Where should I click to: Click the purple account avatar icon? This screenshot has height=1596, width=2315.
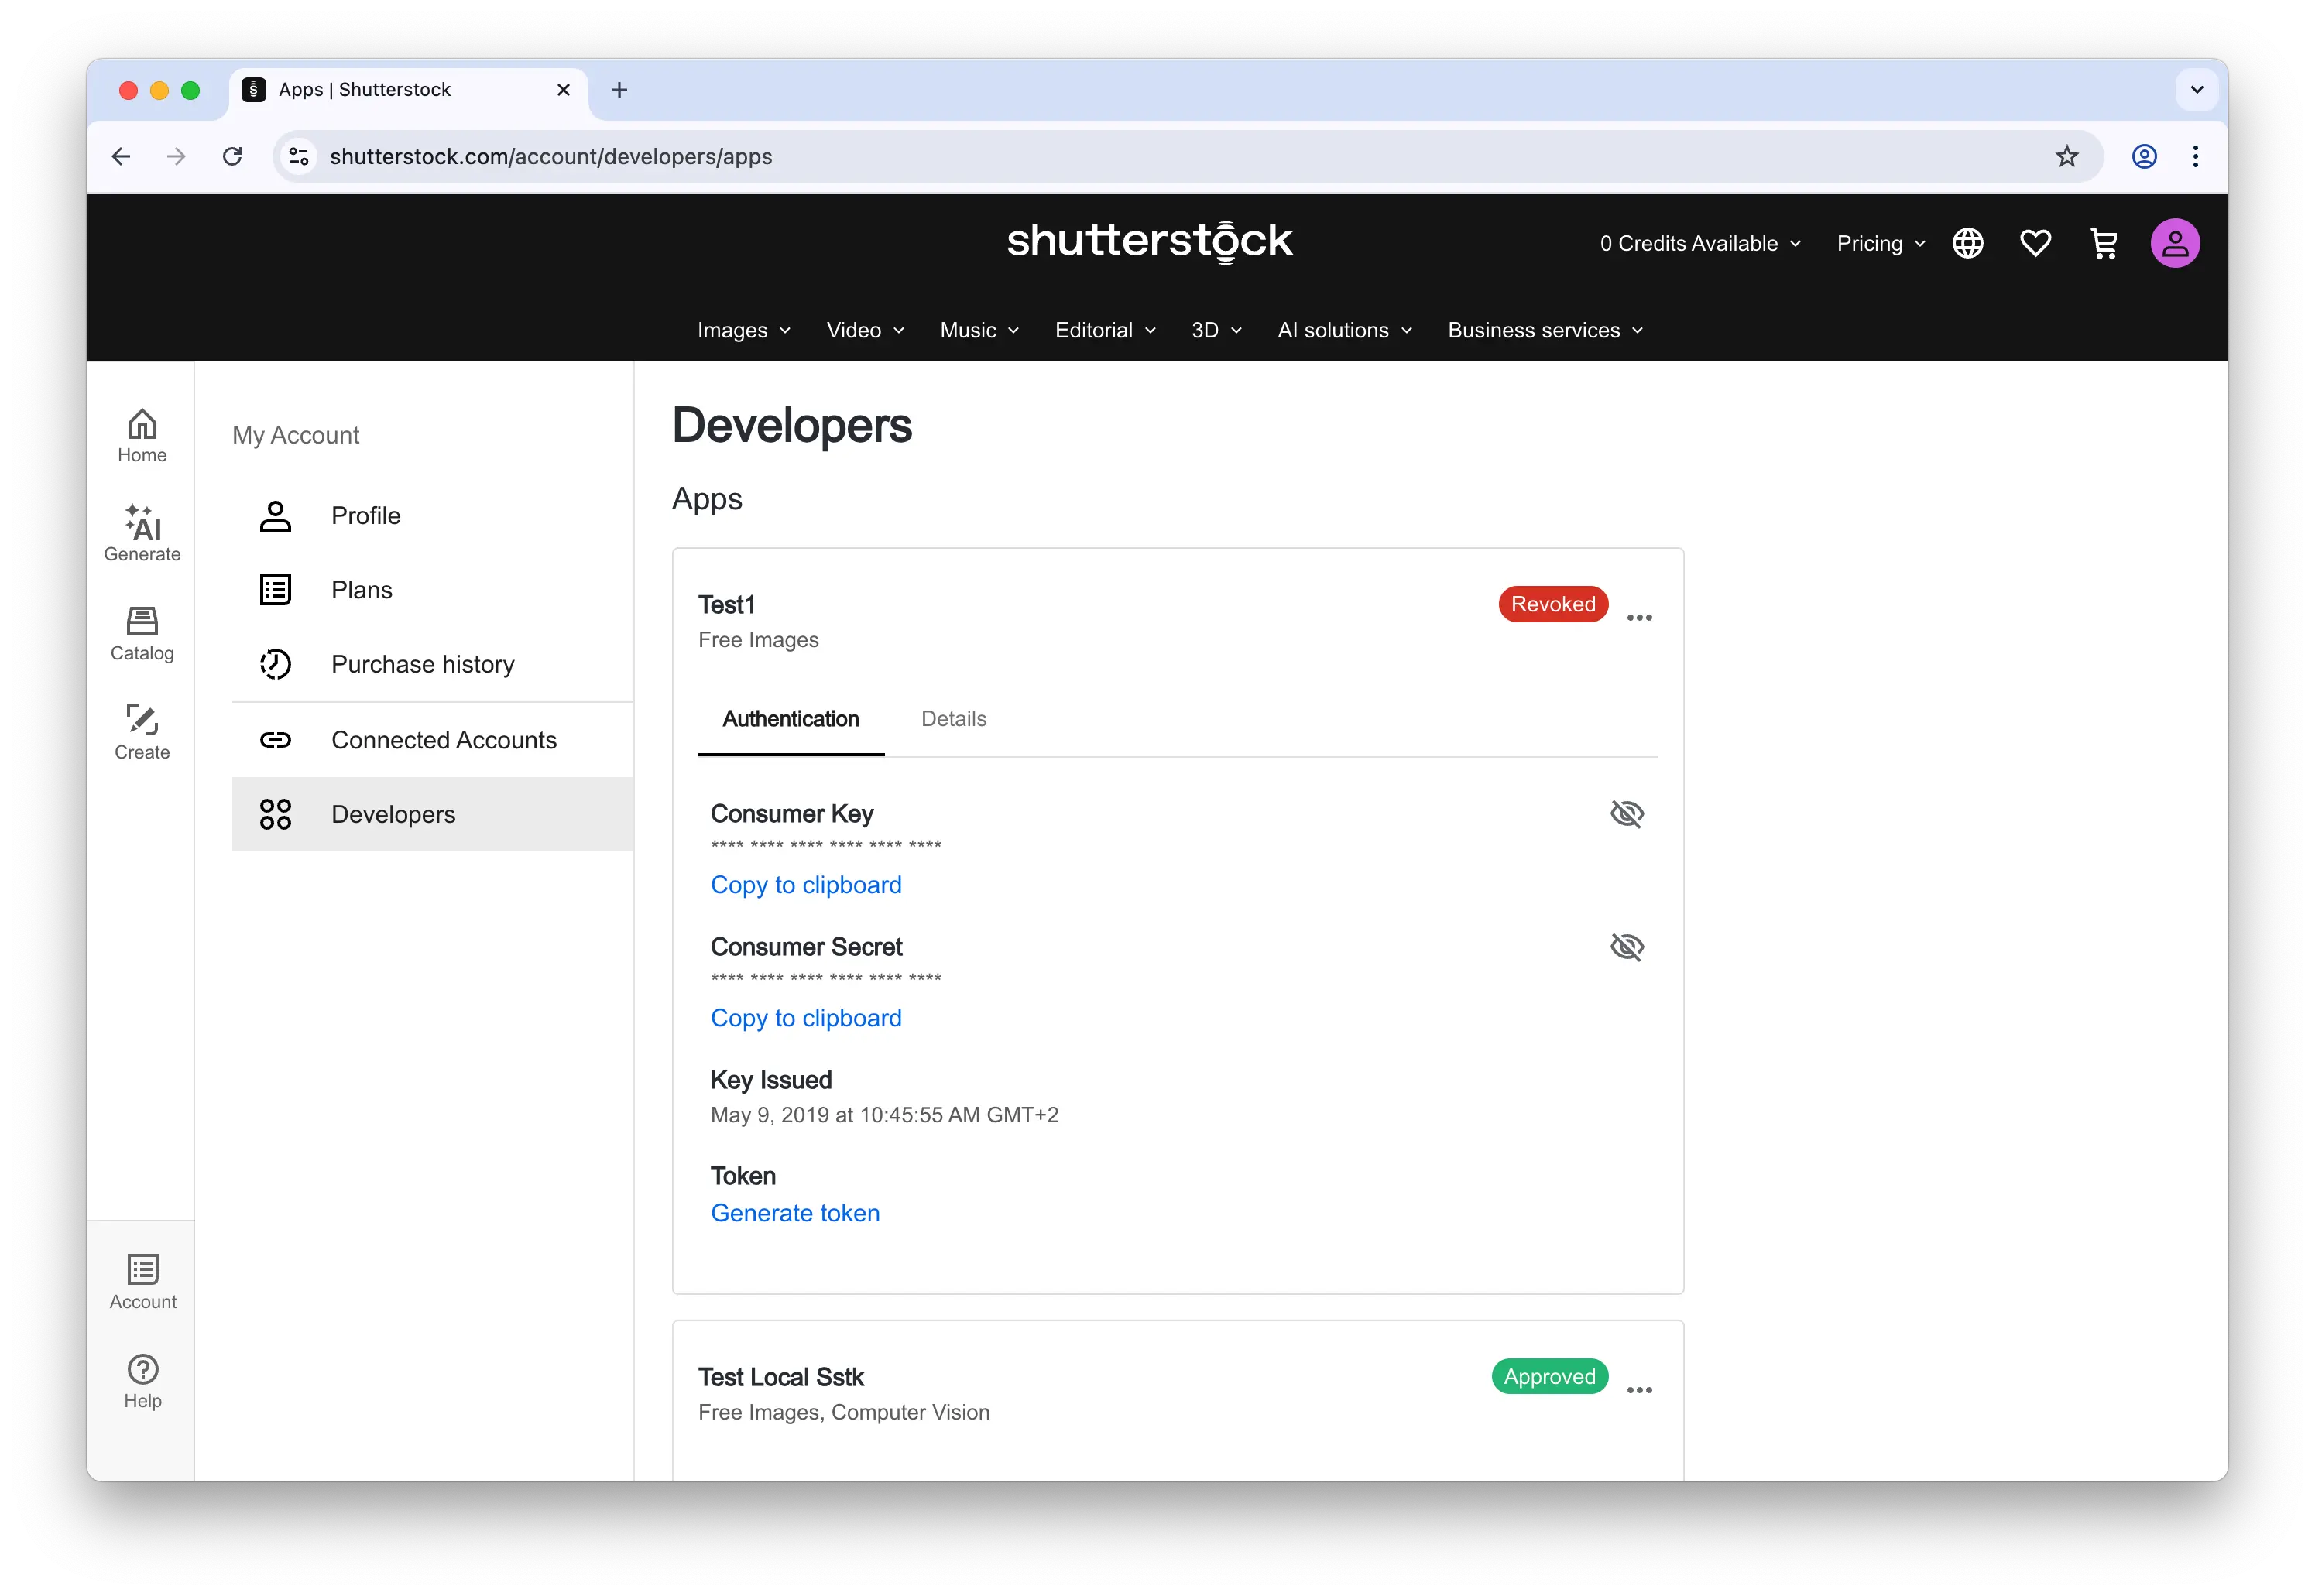[x=2175, y=243]
